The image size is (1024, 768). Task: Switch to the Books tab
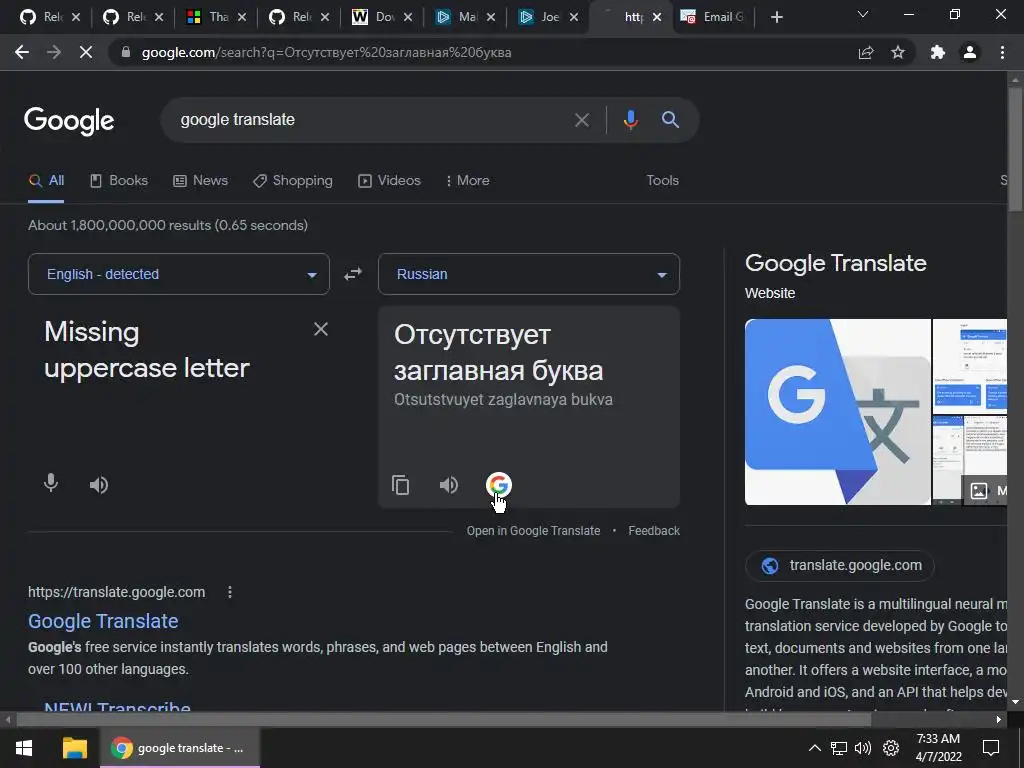118,180
